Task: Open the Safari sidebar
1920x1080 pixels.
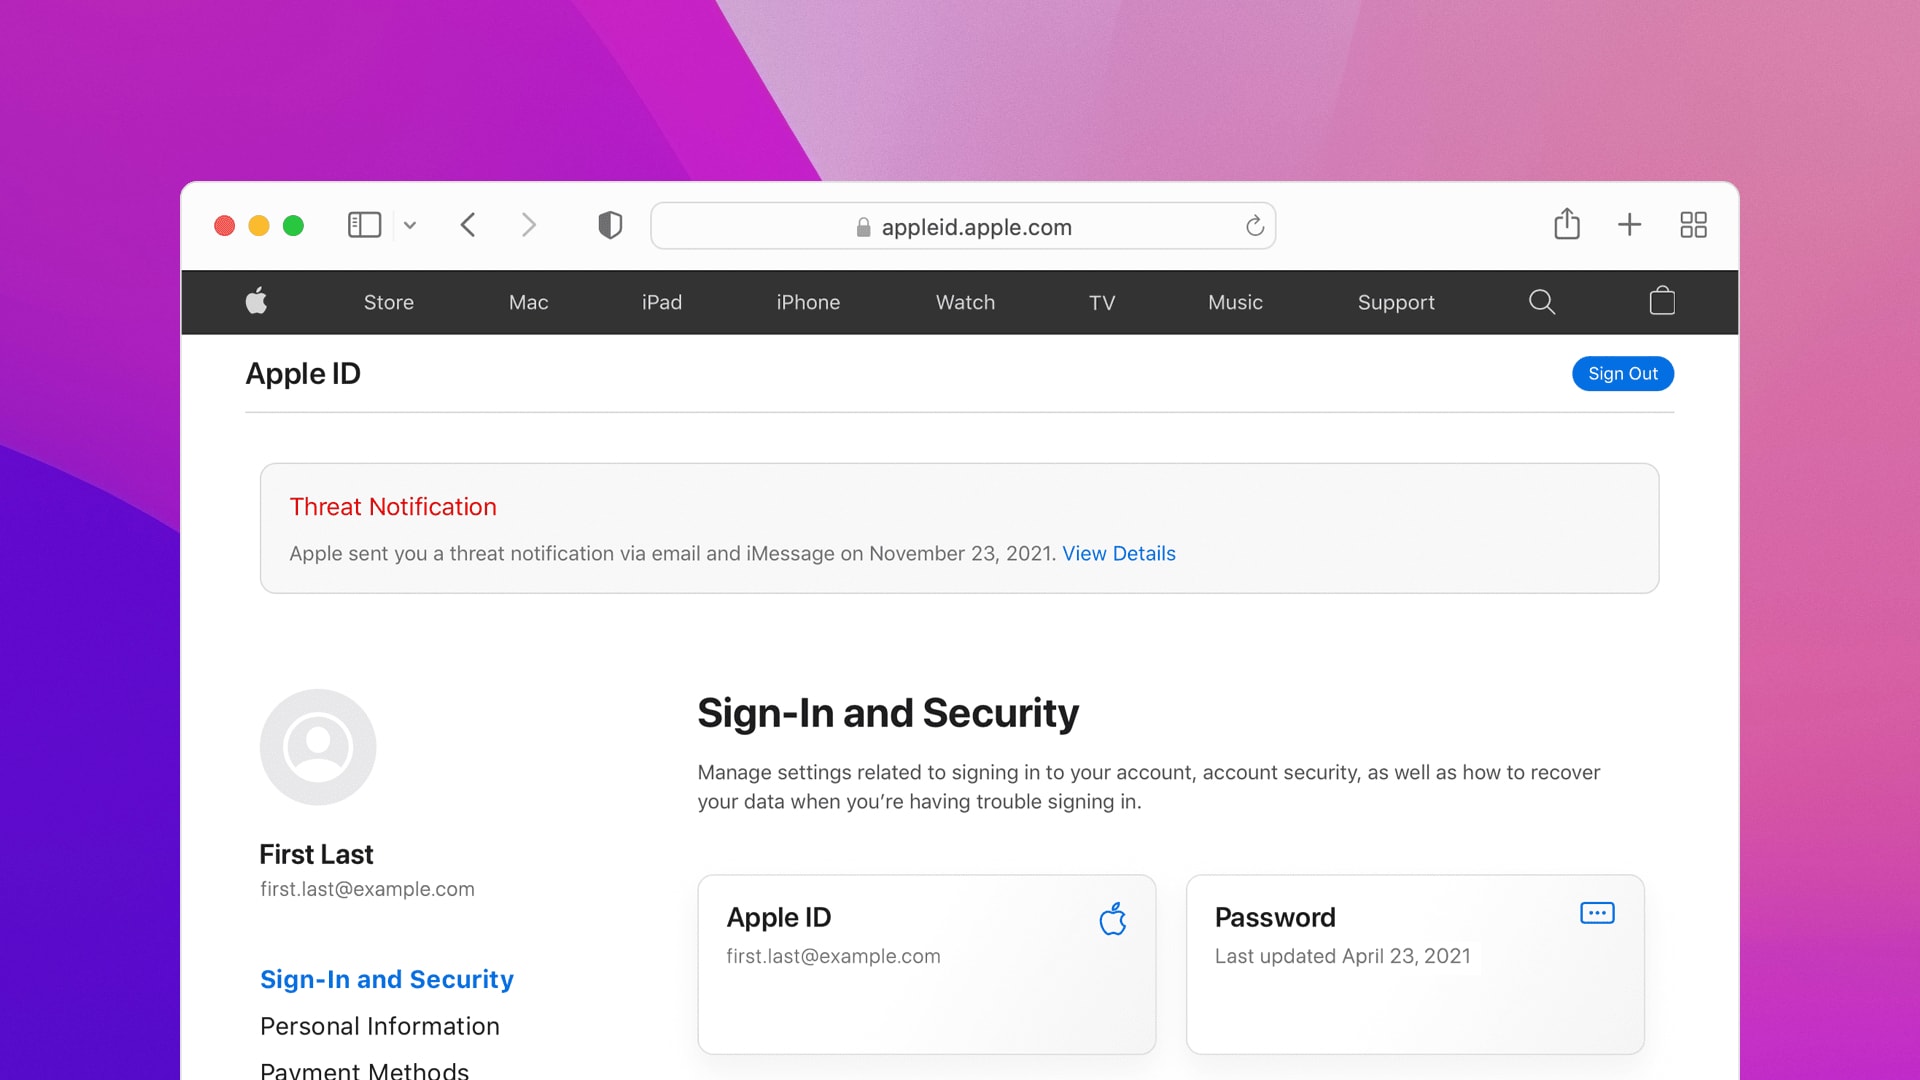Action: pos(364,225)
